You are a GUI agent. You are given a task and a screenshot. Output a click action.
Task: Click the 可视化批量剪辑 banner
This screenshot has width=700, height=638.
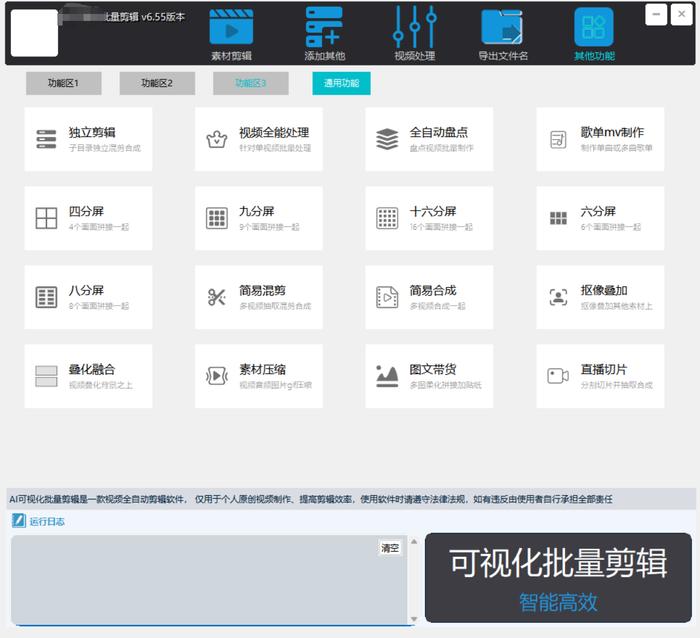pos(558,578)
